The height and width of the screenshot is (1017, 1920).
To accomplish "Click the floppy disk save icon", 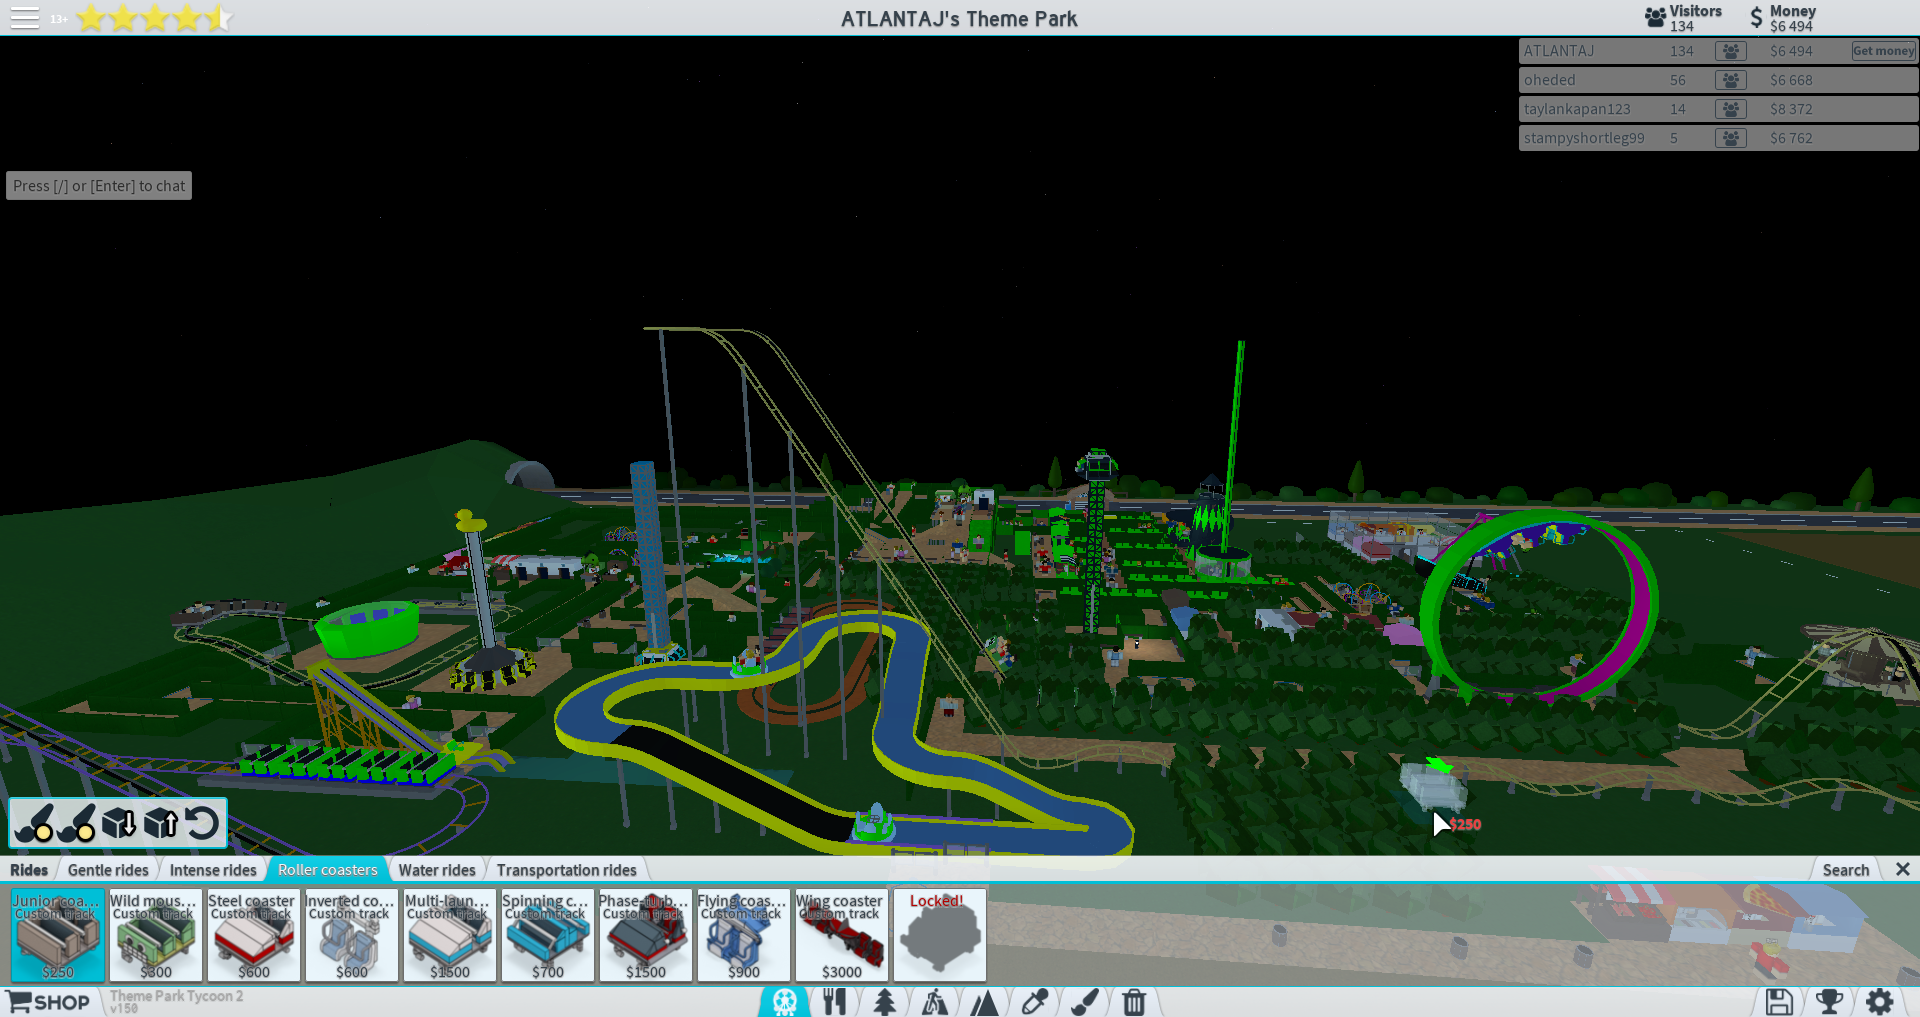I will (x=1779, y=1001).
